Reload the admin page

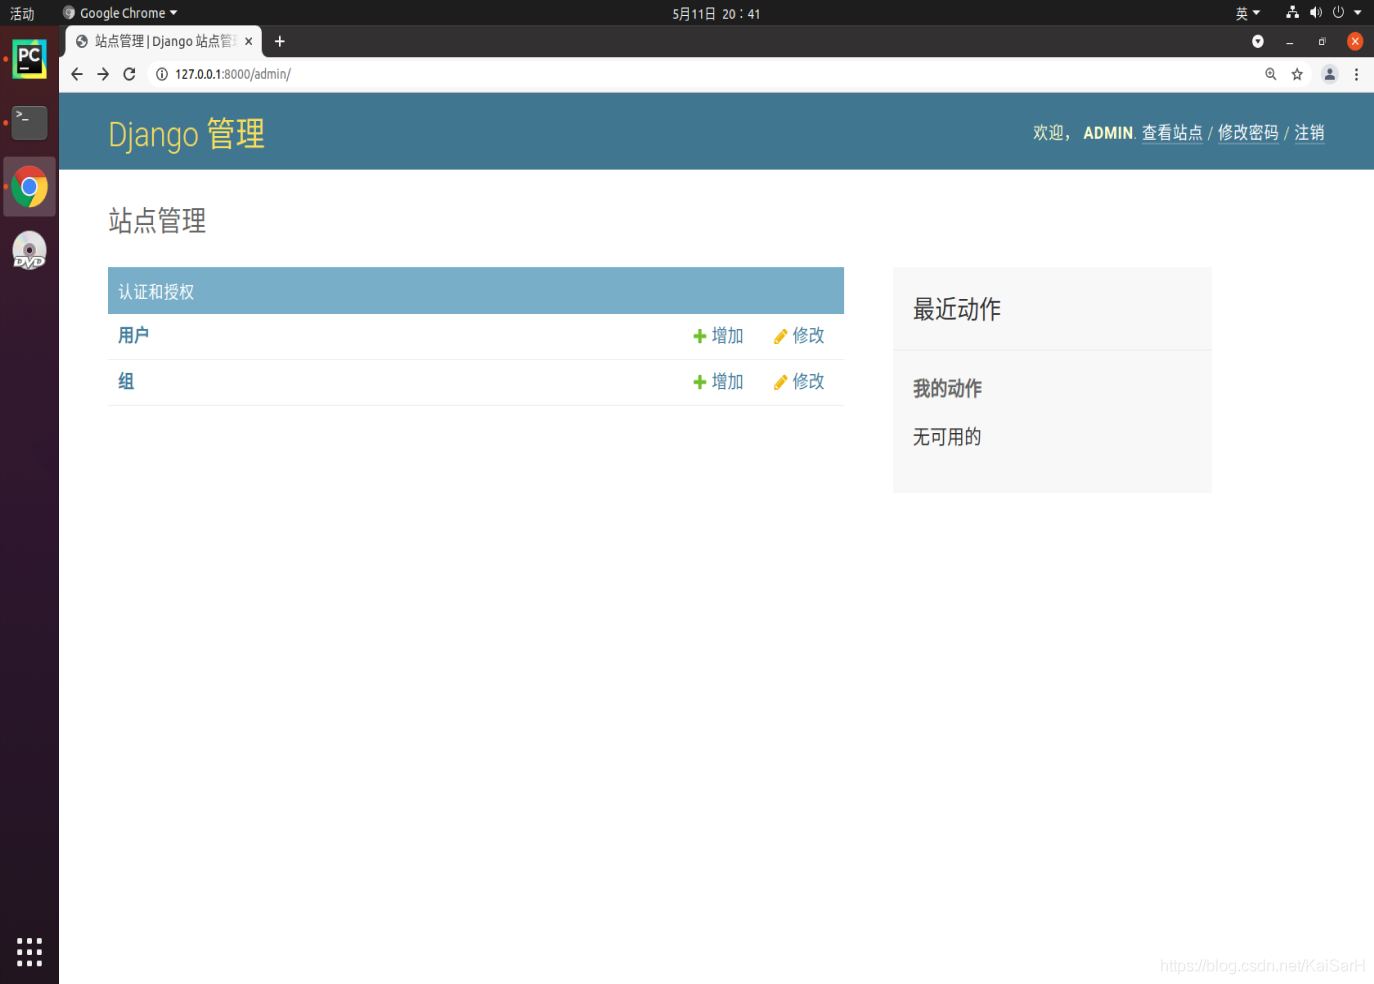129,74
